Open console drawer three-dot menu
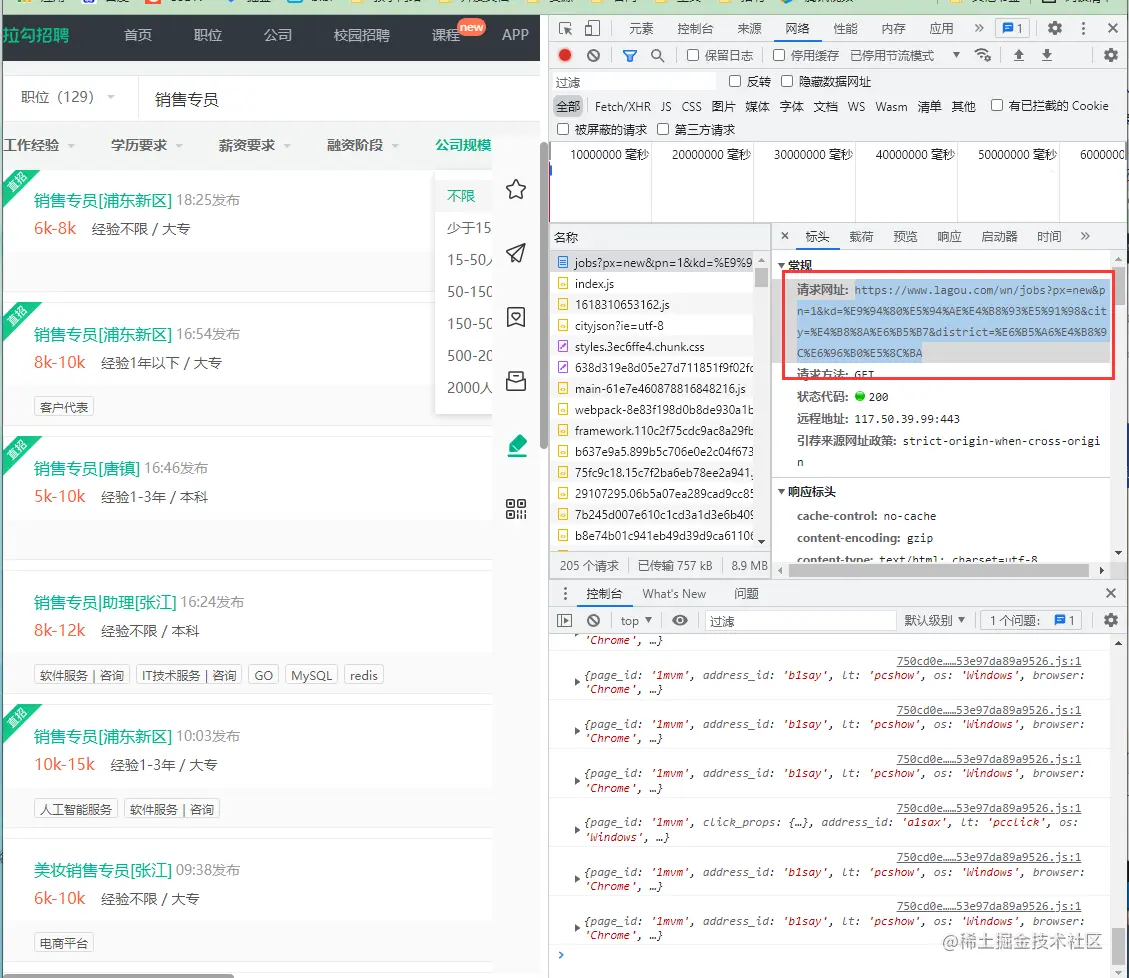Viewport: 1129px width, 978px height. click(x=565, y=593)
